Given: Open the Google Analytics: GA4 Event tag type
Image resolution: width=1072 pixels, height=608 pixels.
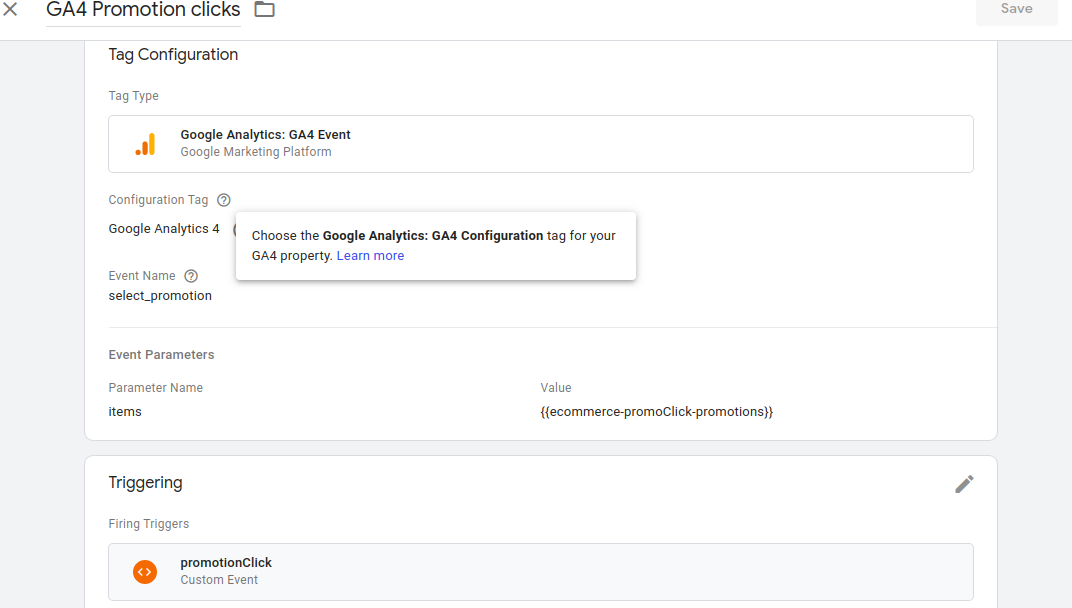Looking at the screenshot, I should point(540,144).
